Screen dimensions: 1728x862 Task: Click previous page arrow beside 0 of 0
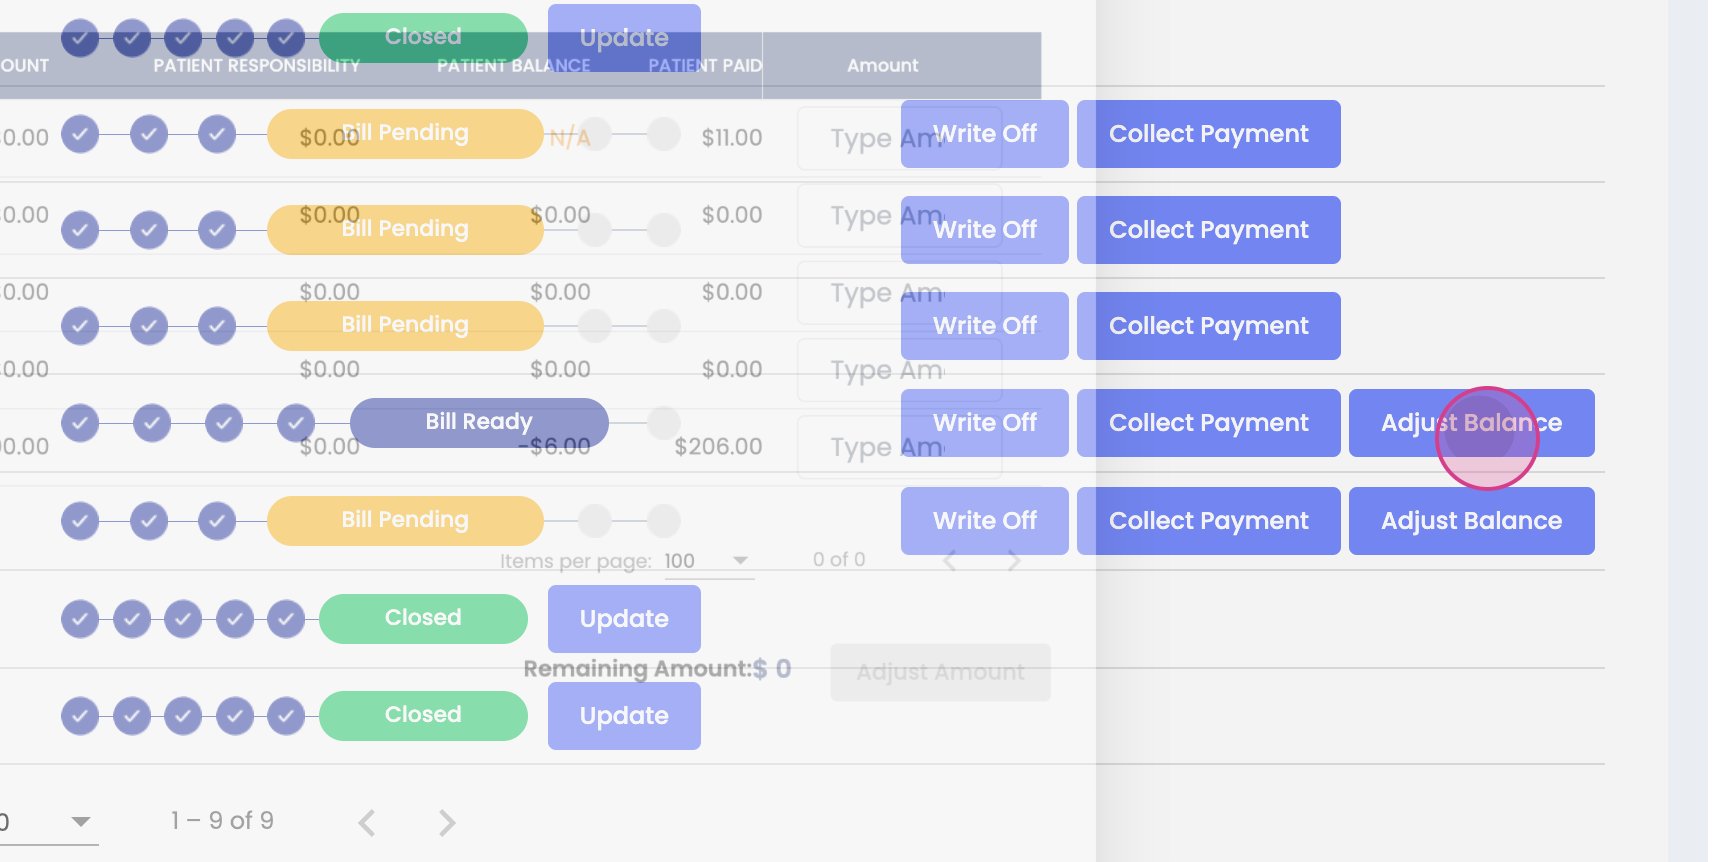point(950,561)
